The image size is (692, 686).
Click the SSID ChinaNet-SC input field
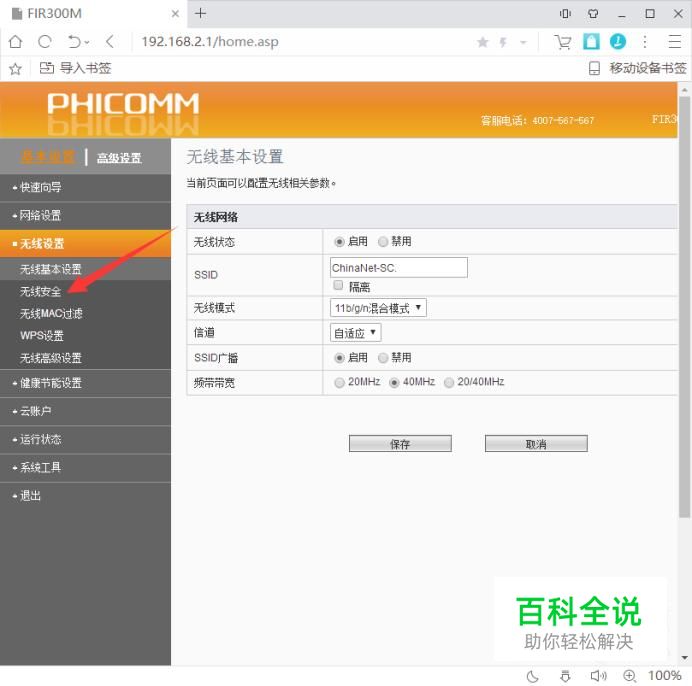click(x=399, y=268)
